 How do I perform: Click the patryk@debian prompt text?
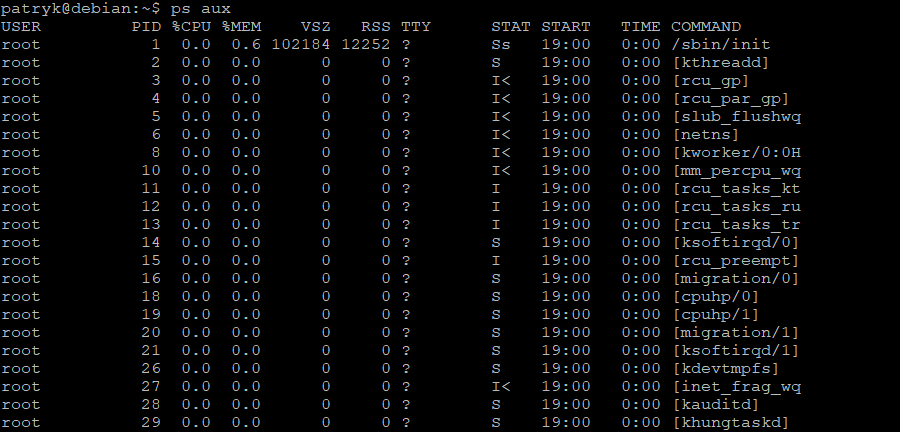tap(61, 8)
